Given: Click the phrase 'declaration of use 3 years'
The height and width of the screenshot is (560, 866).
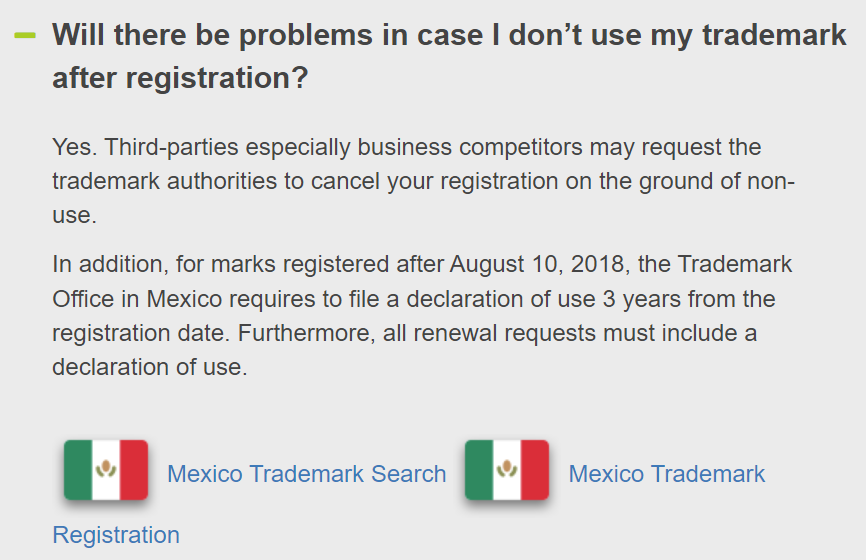Looking at the screenshot, I should (x=542, y=299).
